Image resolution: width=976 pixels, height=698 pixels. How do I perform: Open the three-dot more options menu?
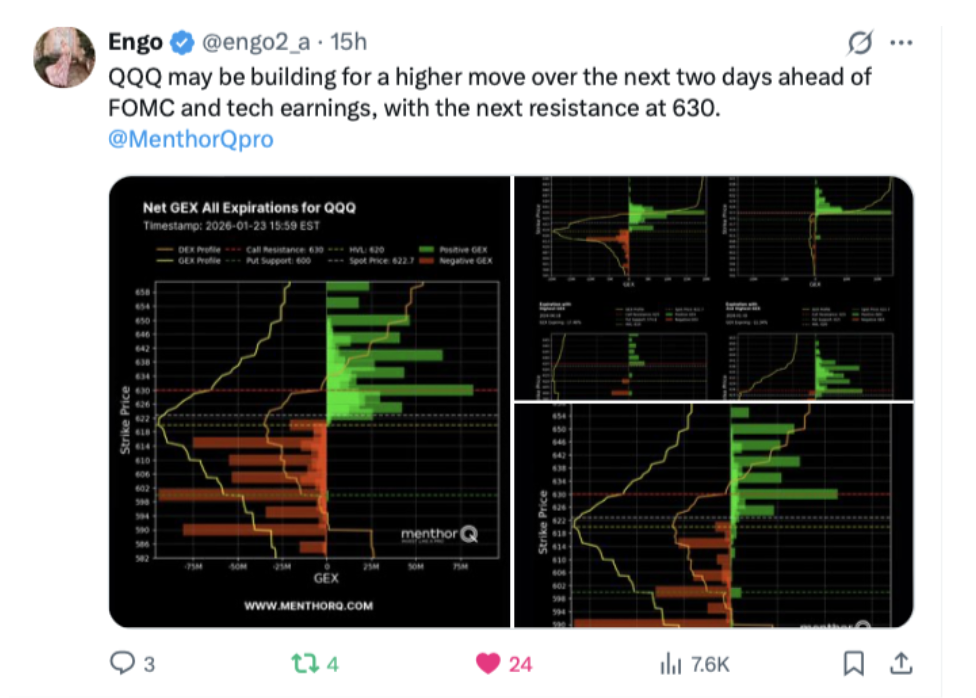900,43
